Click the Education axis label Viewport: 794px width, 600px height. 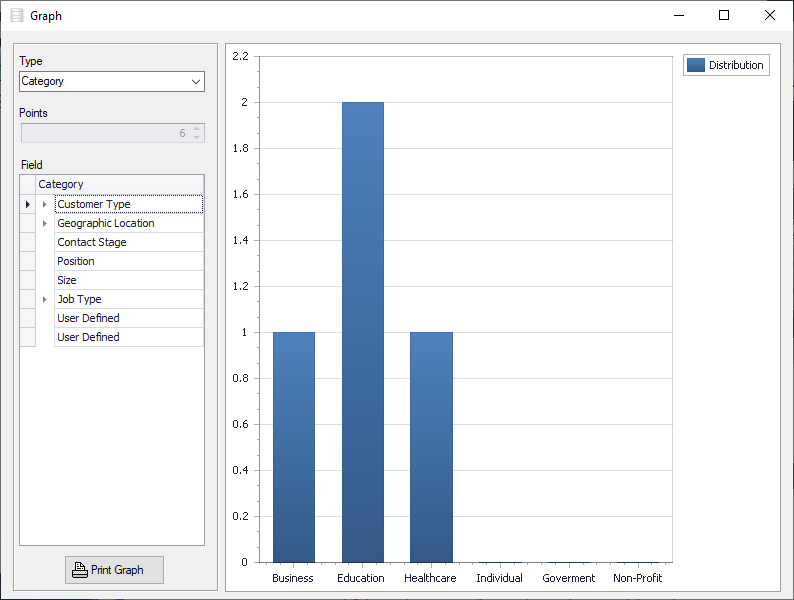(361, 578)
